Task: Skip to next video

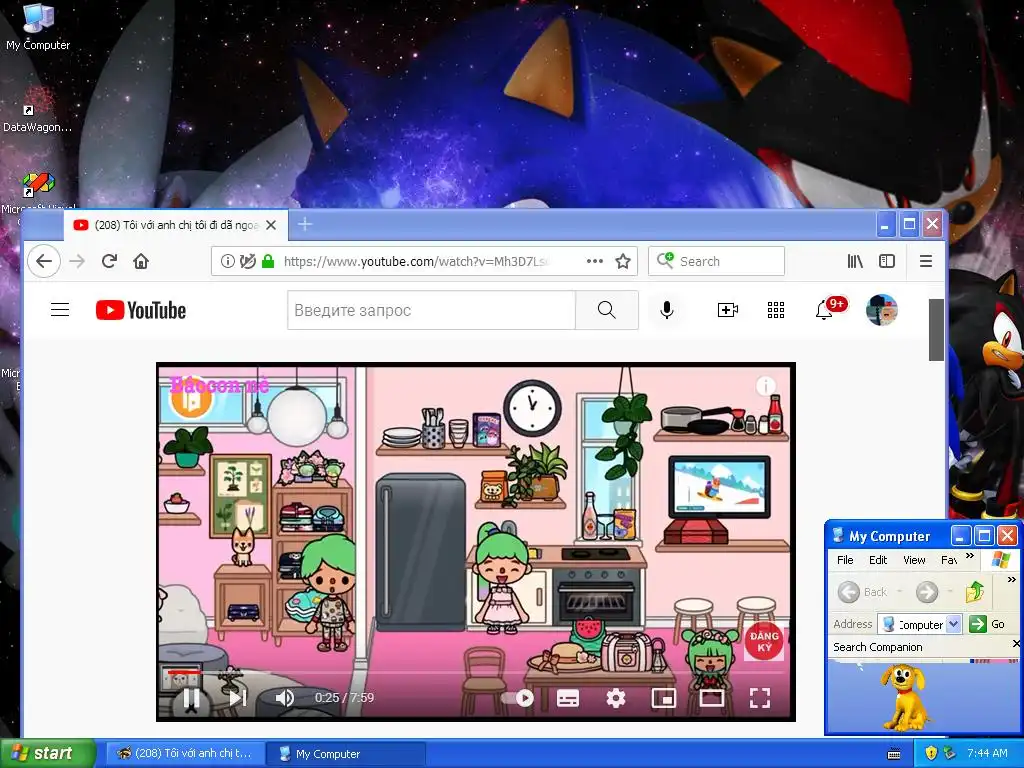Action: [238, 698]
